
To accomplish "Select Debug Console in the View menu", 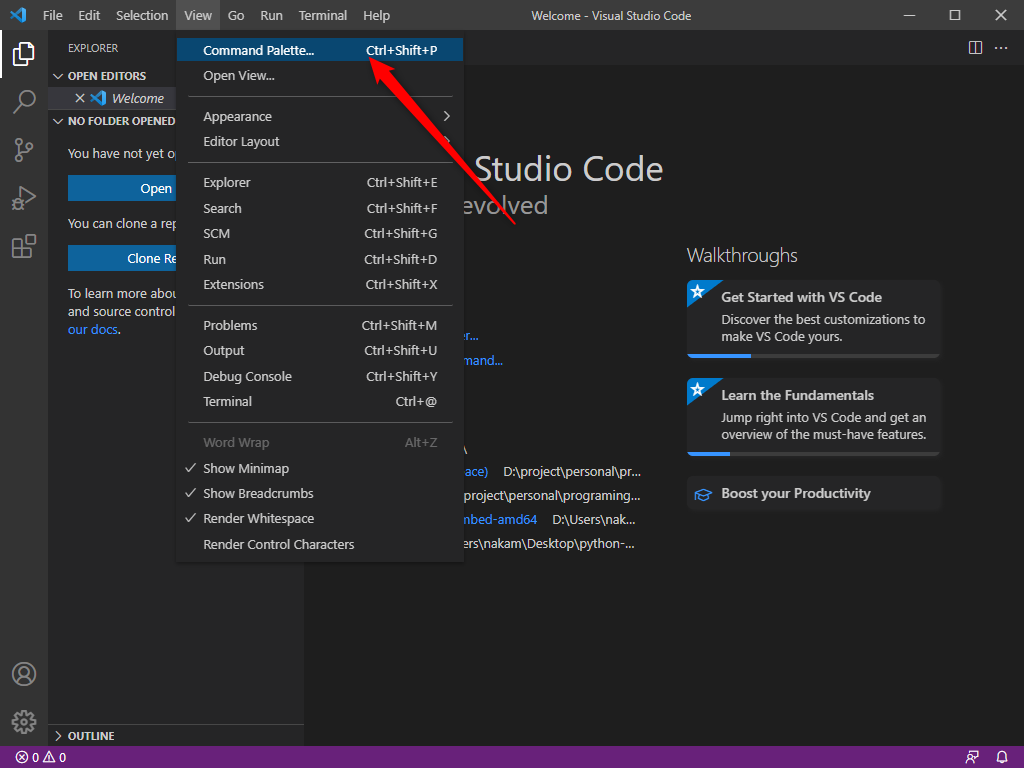I will point(320,376).
